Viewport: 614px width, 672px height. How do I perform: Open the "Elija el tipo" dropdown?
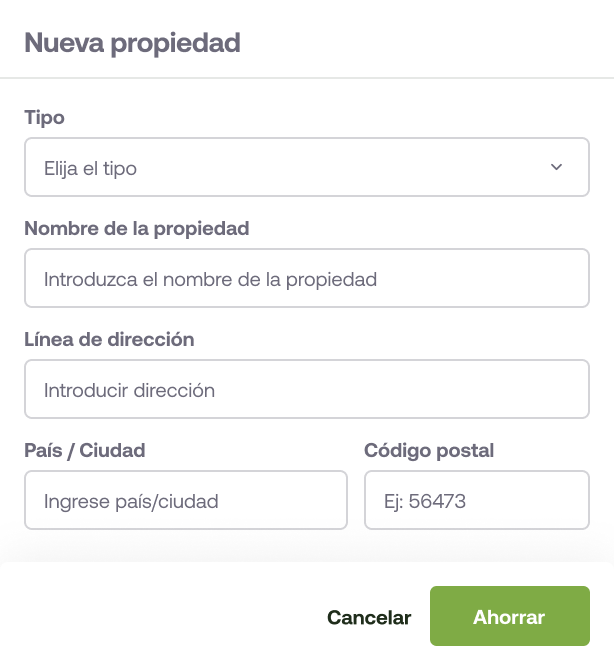(x=306, y=167)
